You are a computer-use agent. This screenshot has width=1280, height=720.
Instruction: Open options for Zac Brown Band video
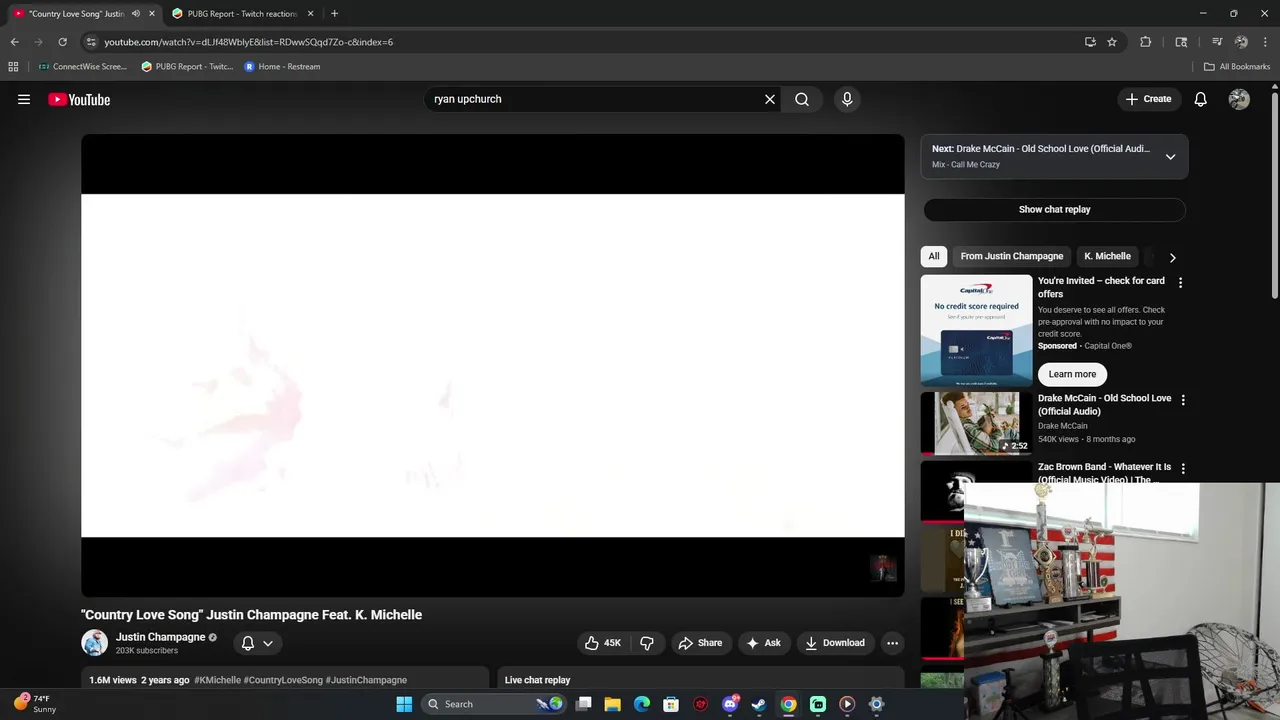pos(1183,468)
